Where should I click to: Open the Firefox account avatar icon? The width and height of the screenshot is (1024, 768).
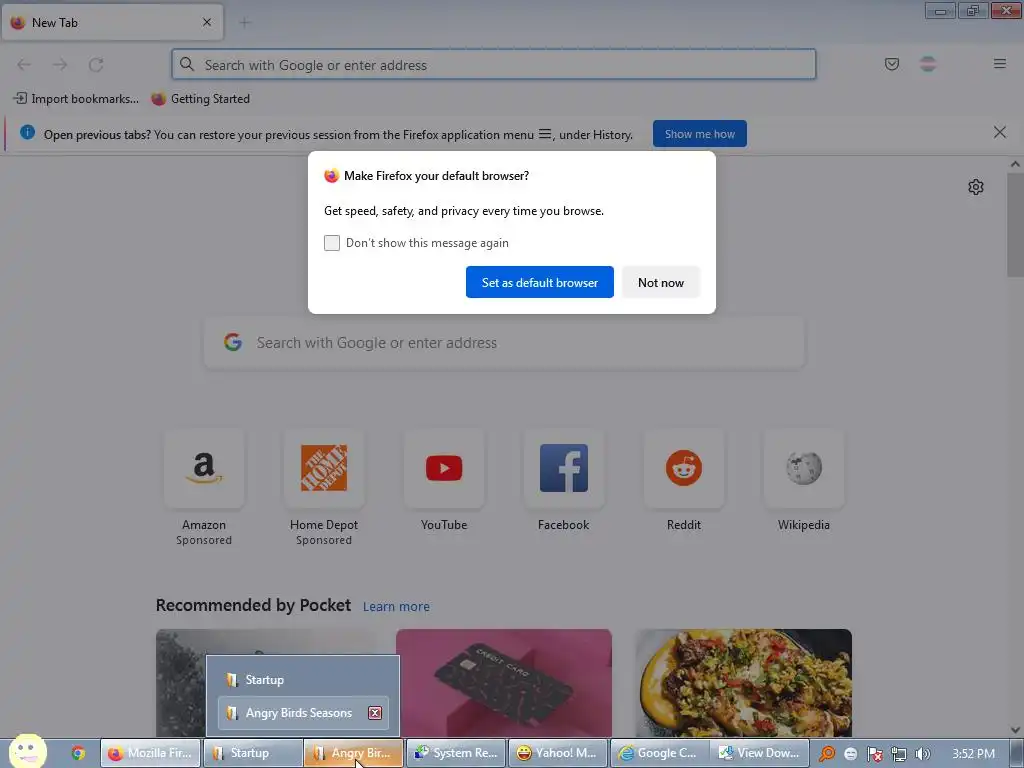tap(928, 64)
